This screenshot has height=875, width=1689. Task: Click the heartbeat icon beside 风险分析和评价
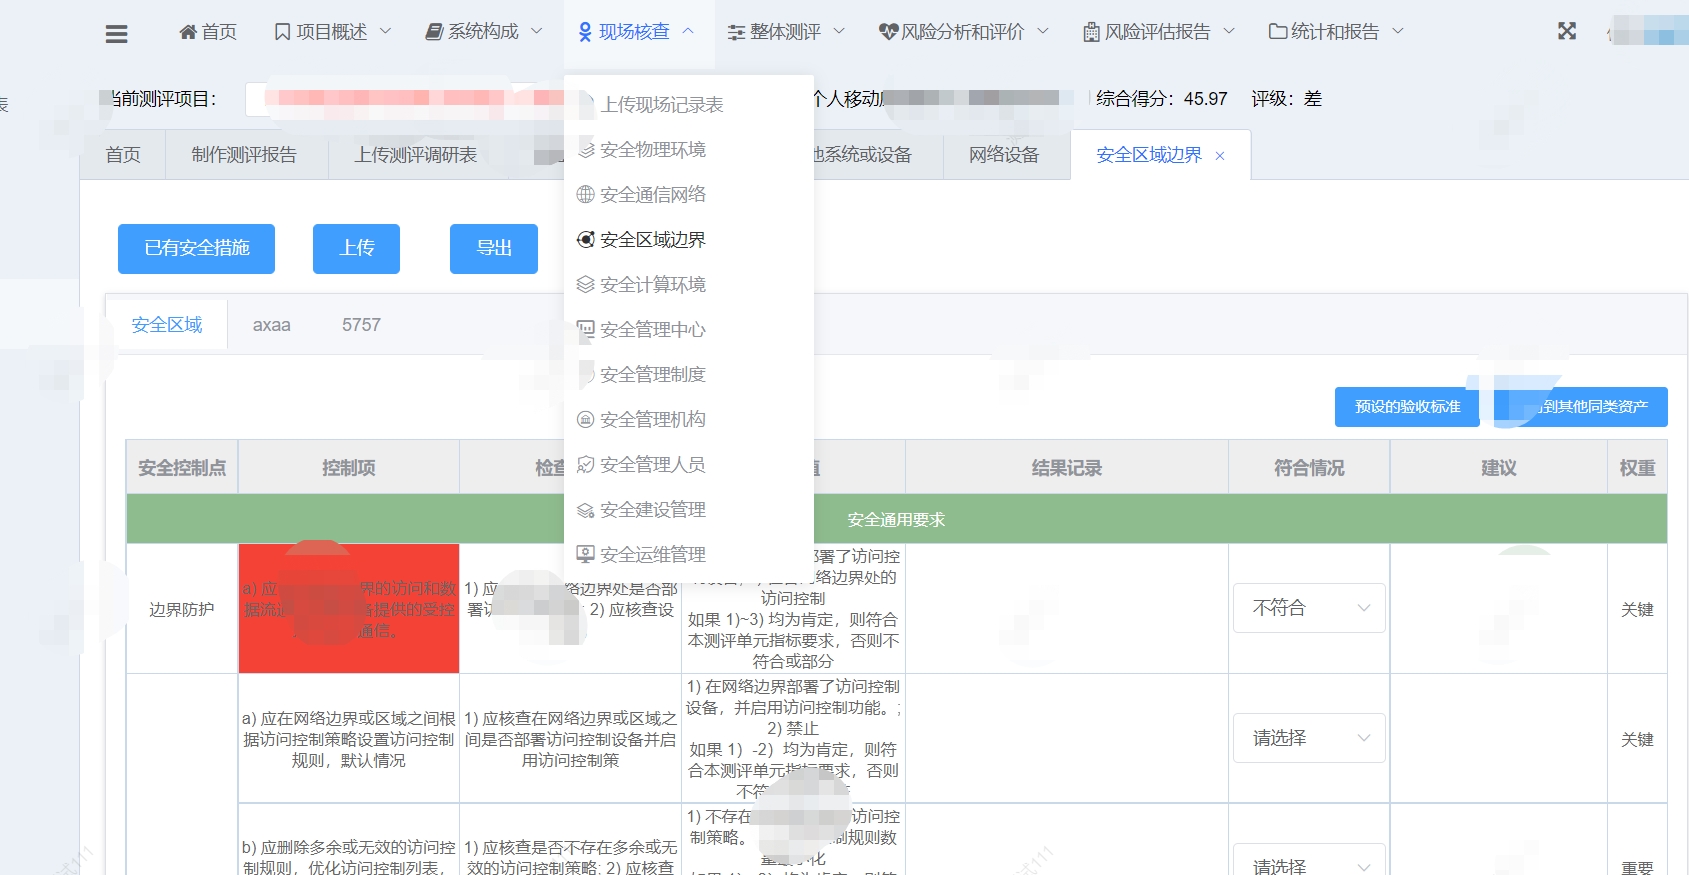(888, 32)
